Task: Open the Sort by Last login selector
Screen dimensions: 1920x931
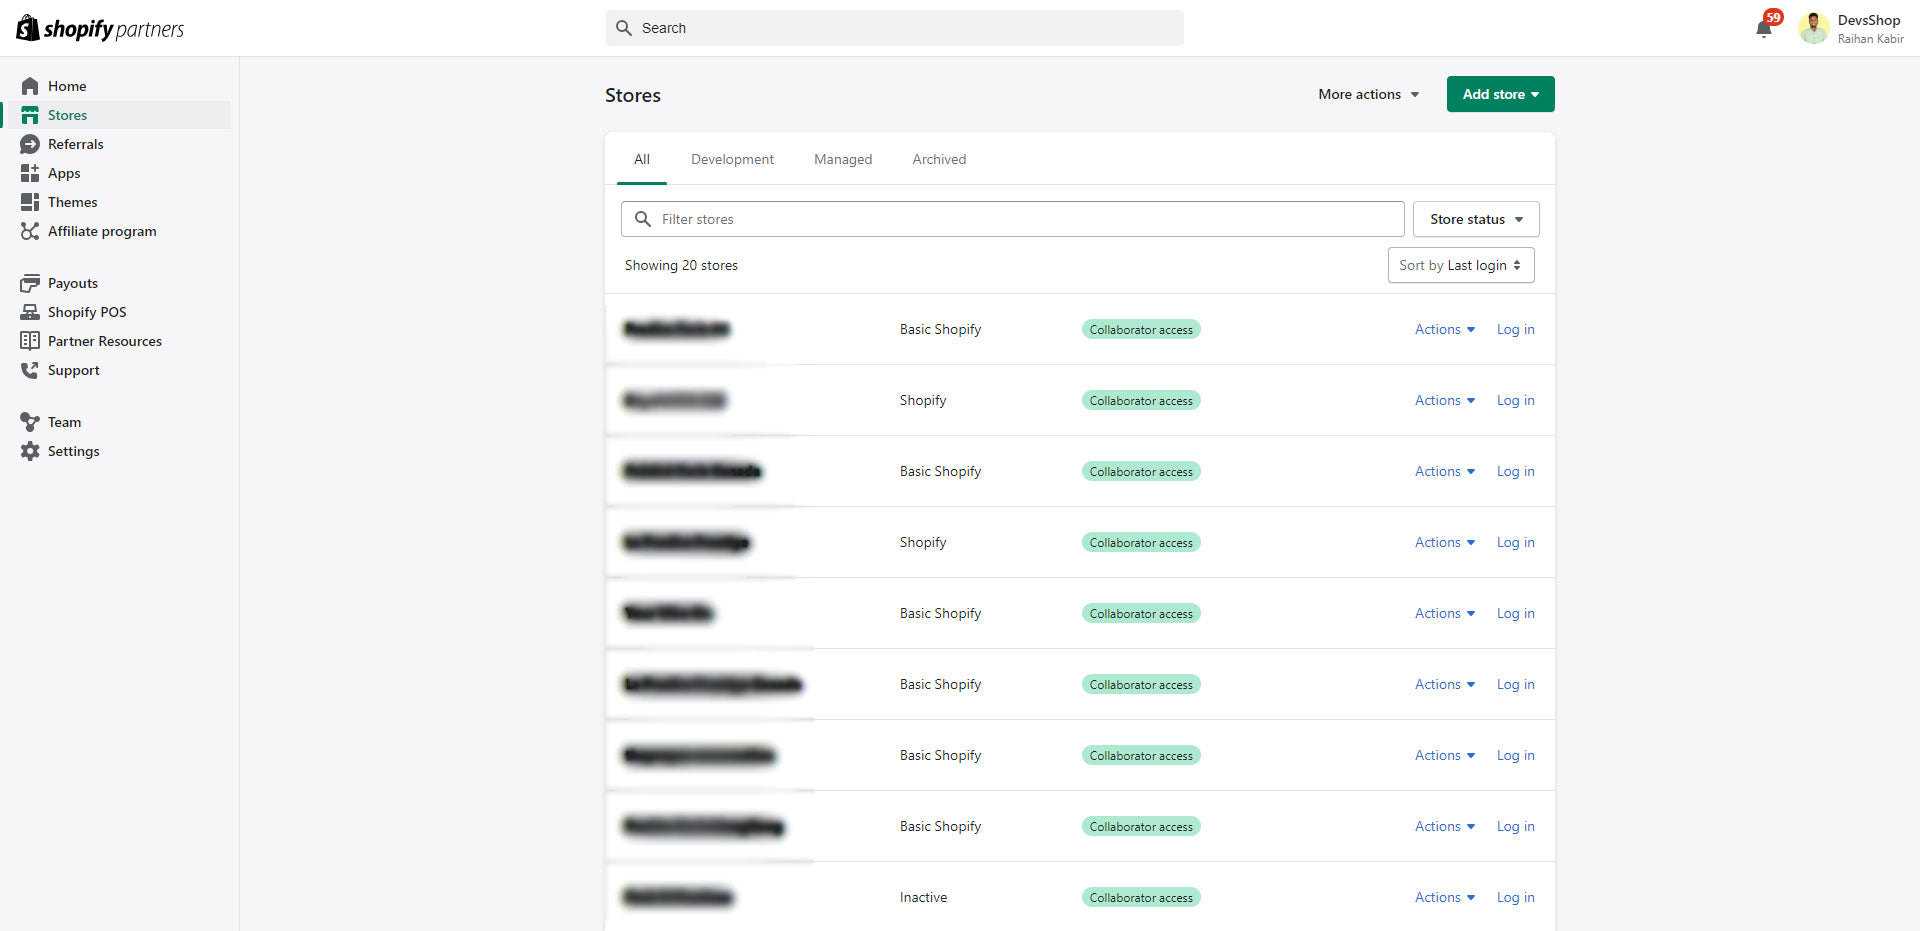Action: [x=1460, y=265]
